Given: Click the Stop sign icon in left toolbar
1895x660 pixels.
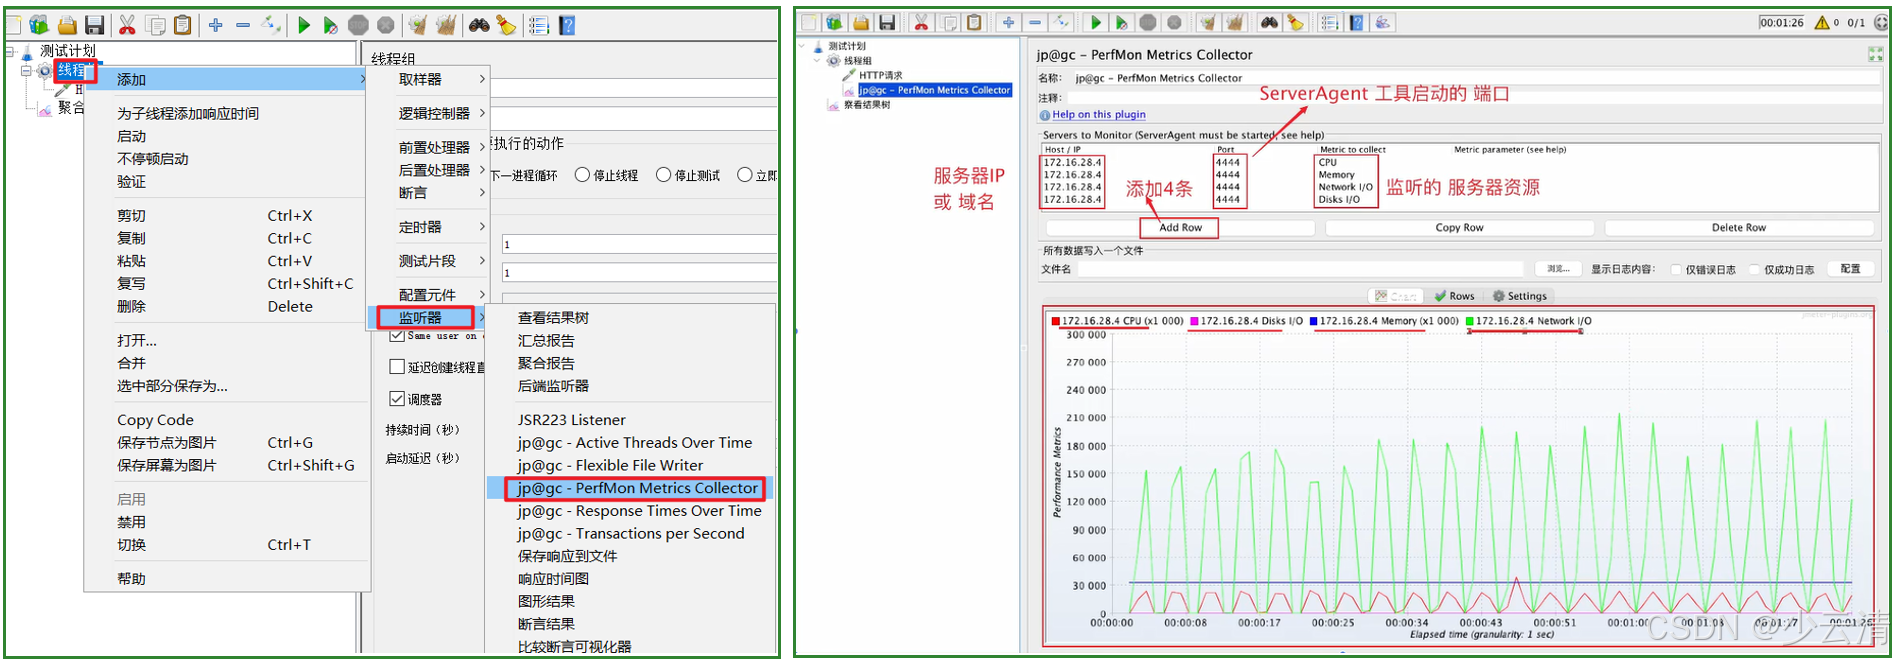Looking at the screenshot, I should (358, 25).
